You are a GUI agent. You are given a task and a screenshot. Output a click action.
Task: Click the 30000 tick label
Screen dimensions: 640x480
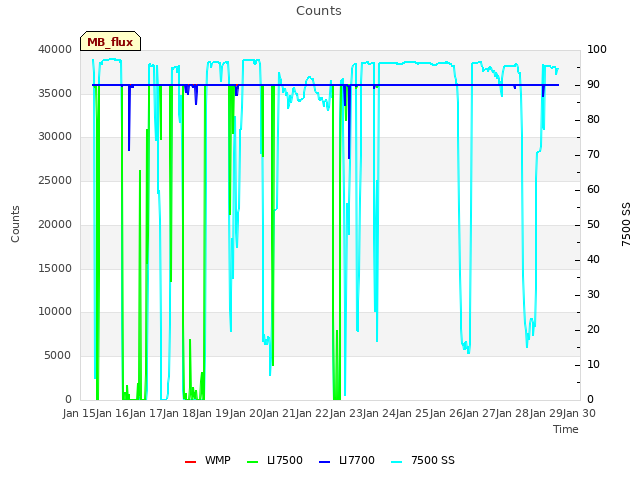[x=55, y=137]
